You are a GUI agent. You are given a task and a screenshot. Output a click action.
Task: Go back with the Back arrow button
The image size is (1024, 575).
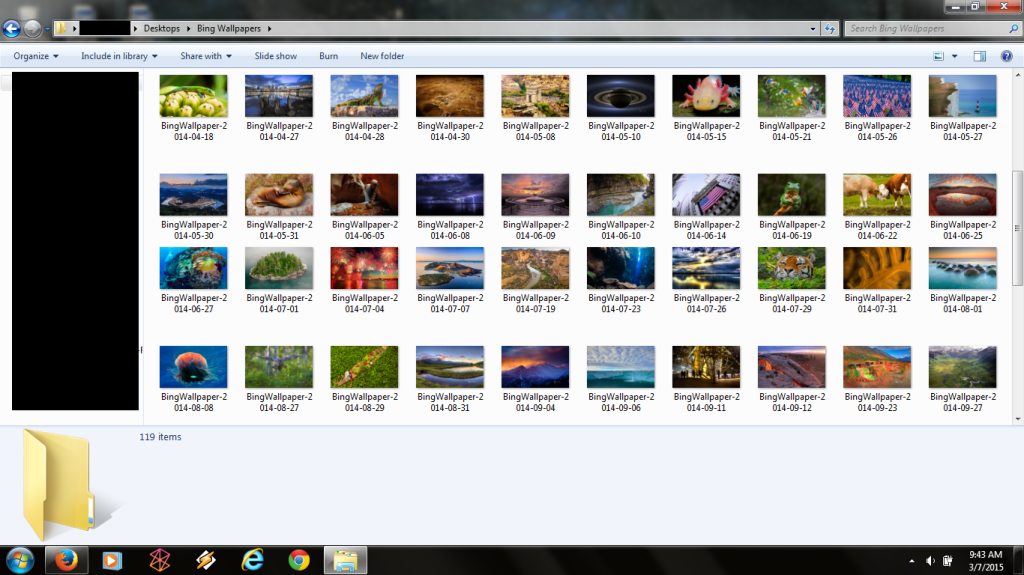click(12, 29)
